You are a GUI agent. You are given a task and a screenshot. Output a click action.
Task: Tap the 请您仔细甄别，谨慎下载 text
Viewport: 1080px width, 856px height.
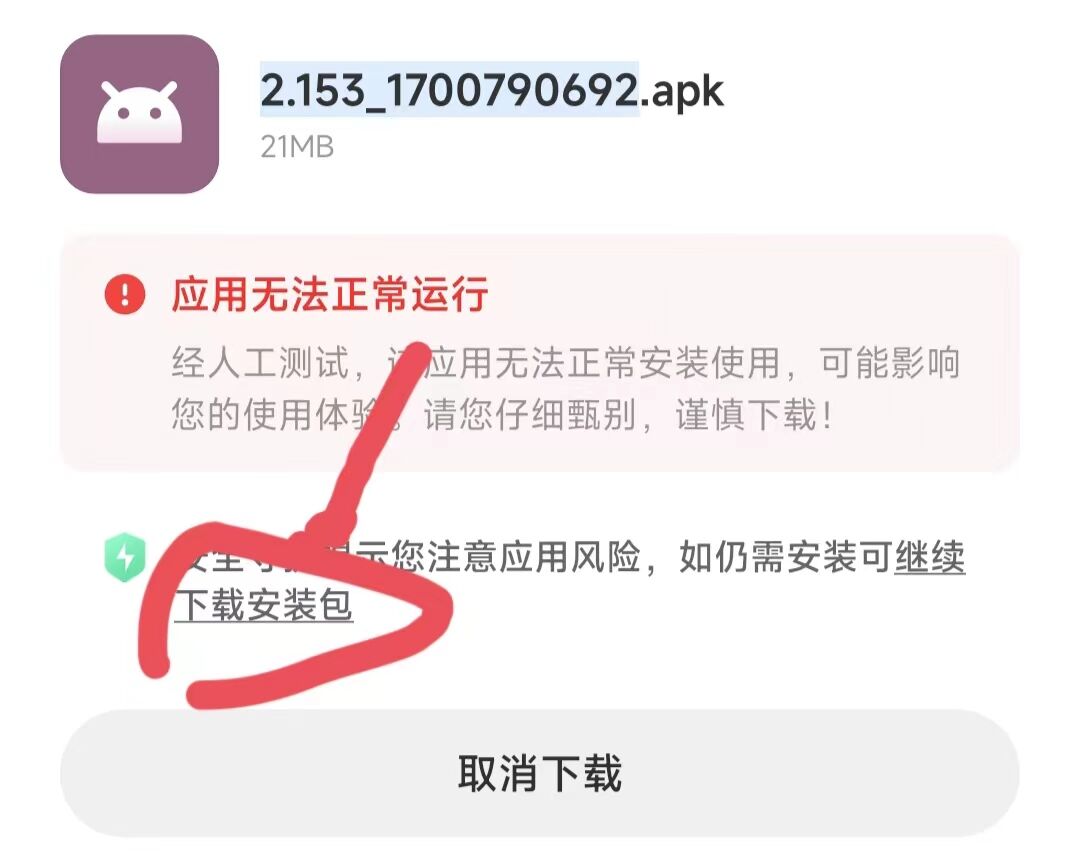tap(628, 415)
